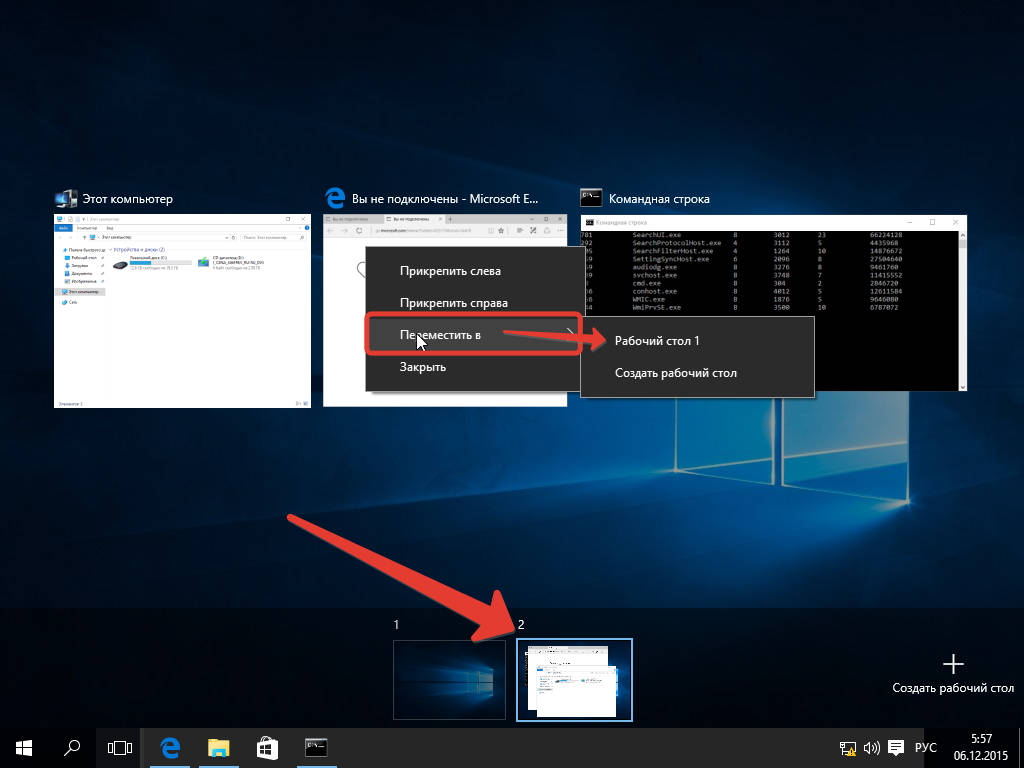The image size is (1024, 768).
Task: Open File Explorer from the taskbar
Action: point(219,748)
